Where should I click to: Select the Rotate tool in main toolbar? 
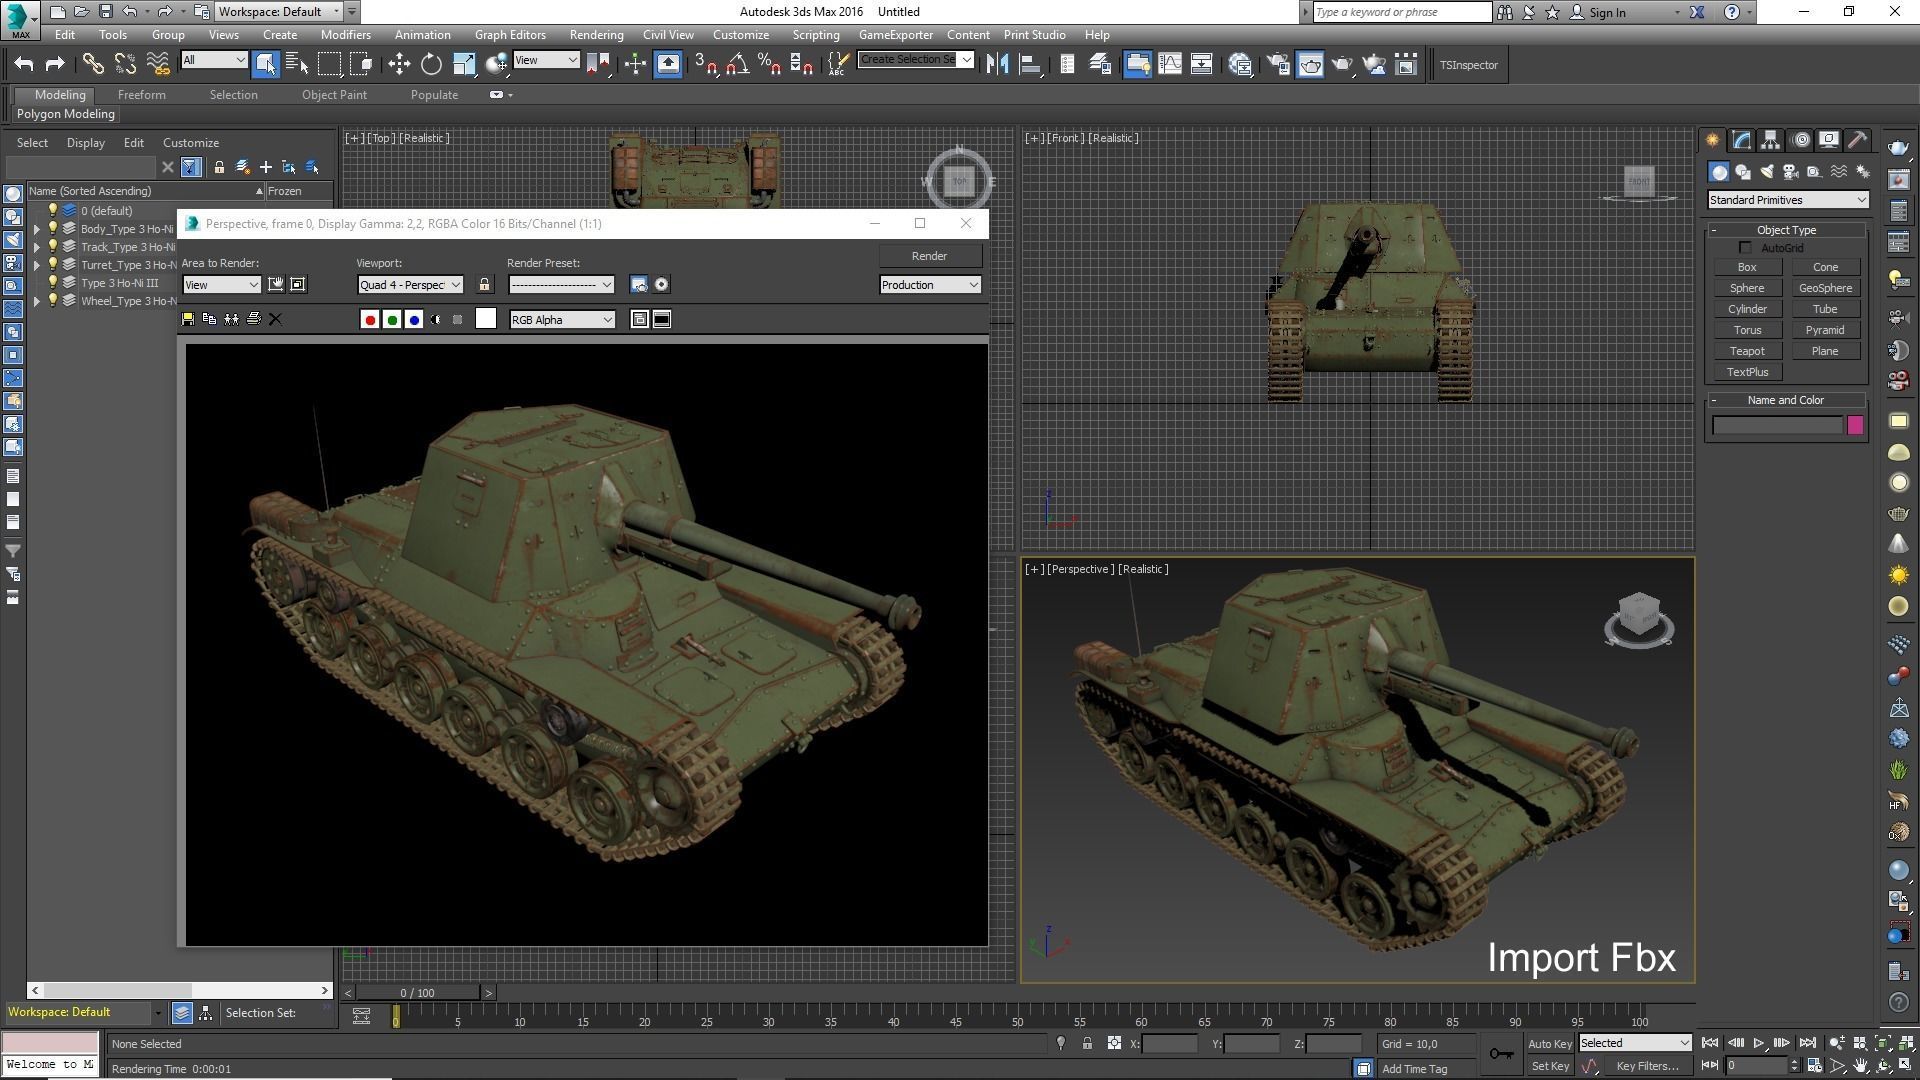[x=431, y=65]
